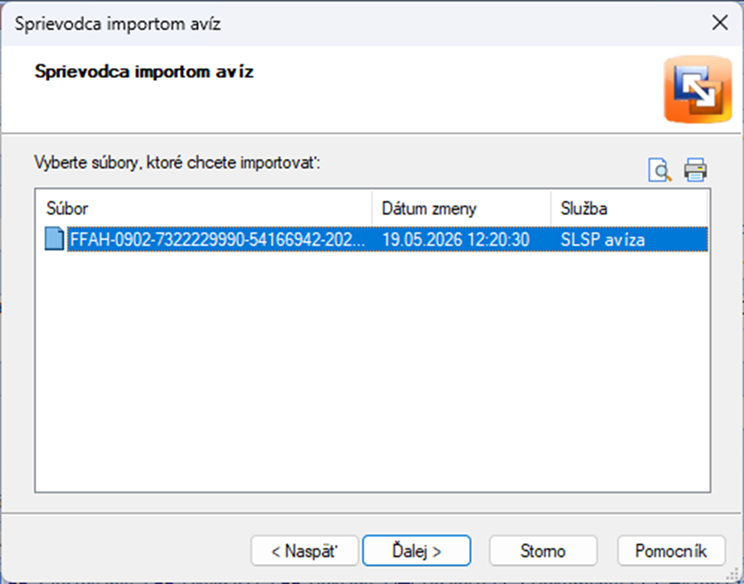Click the date cell 19.05.2026 12:20:30
This screenshot has height=584, width=744.
click(x=456, y=240)
